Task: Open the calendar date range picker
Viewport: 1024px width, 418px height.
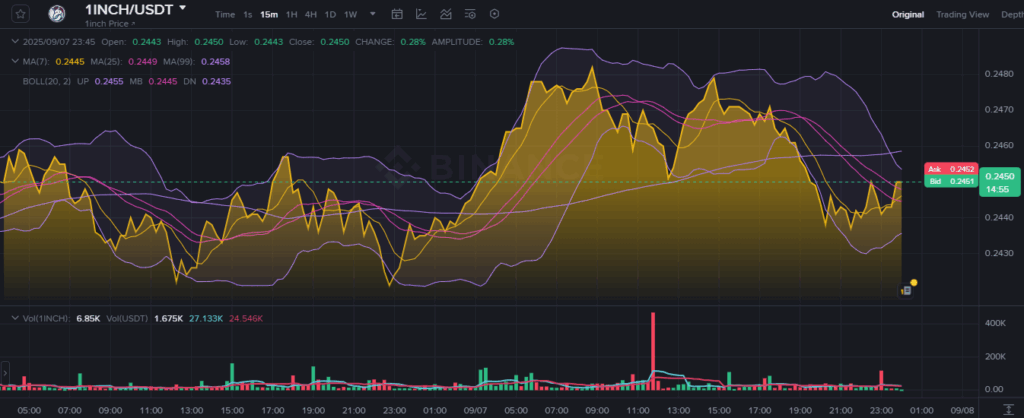Action: pyautogui.click(x=397, y=15)
